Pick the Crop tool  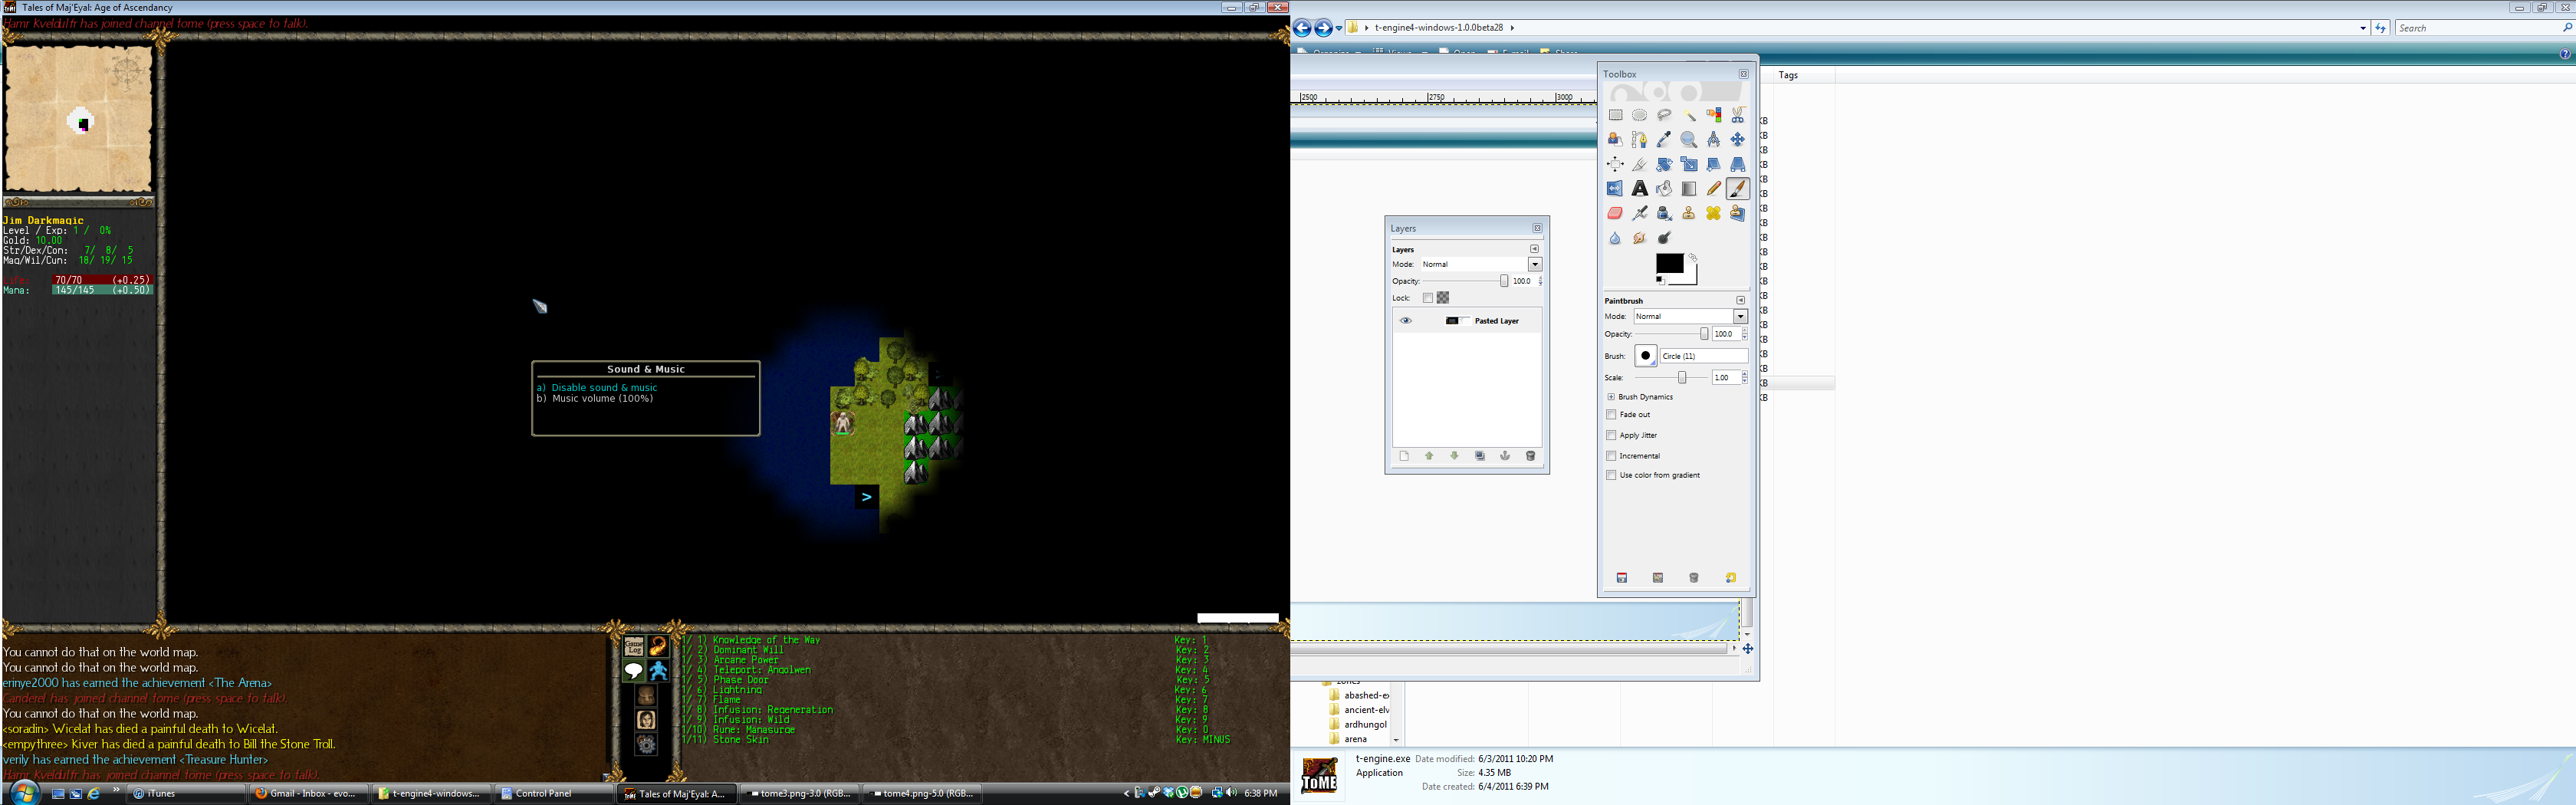pyautogui.click(x=1639, y=164)
